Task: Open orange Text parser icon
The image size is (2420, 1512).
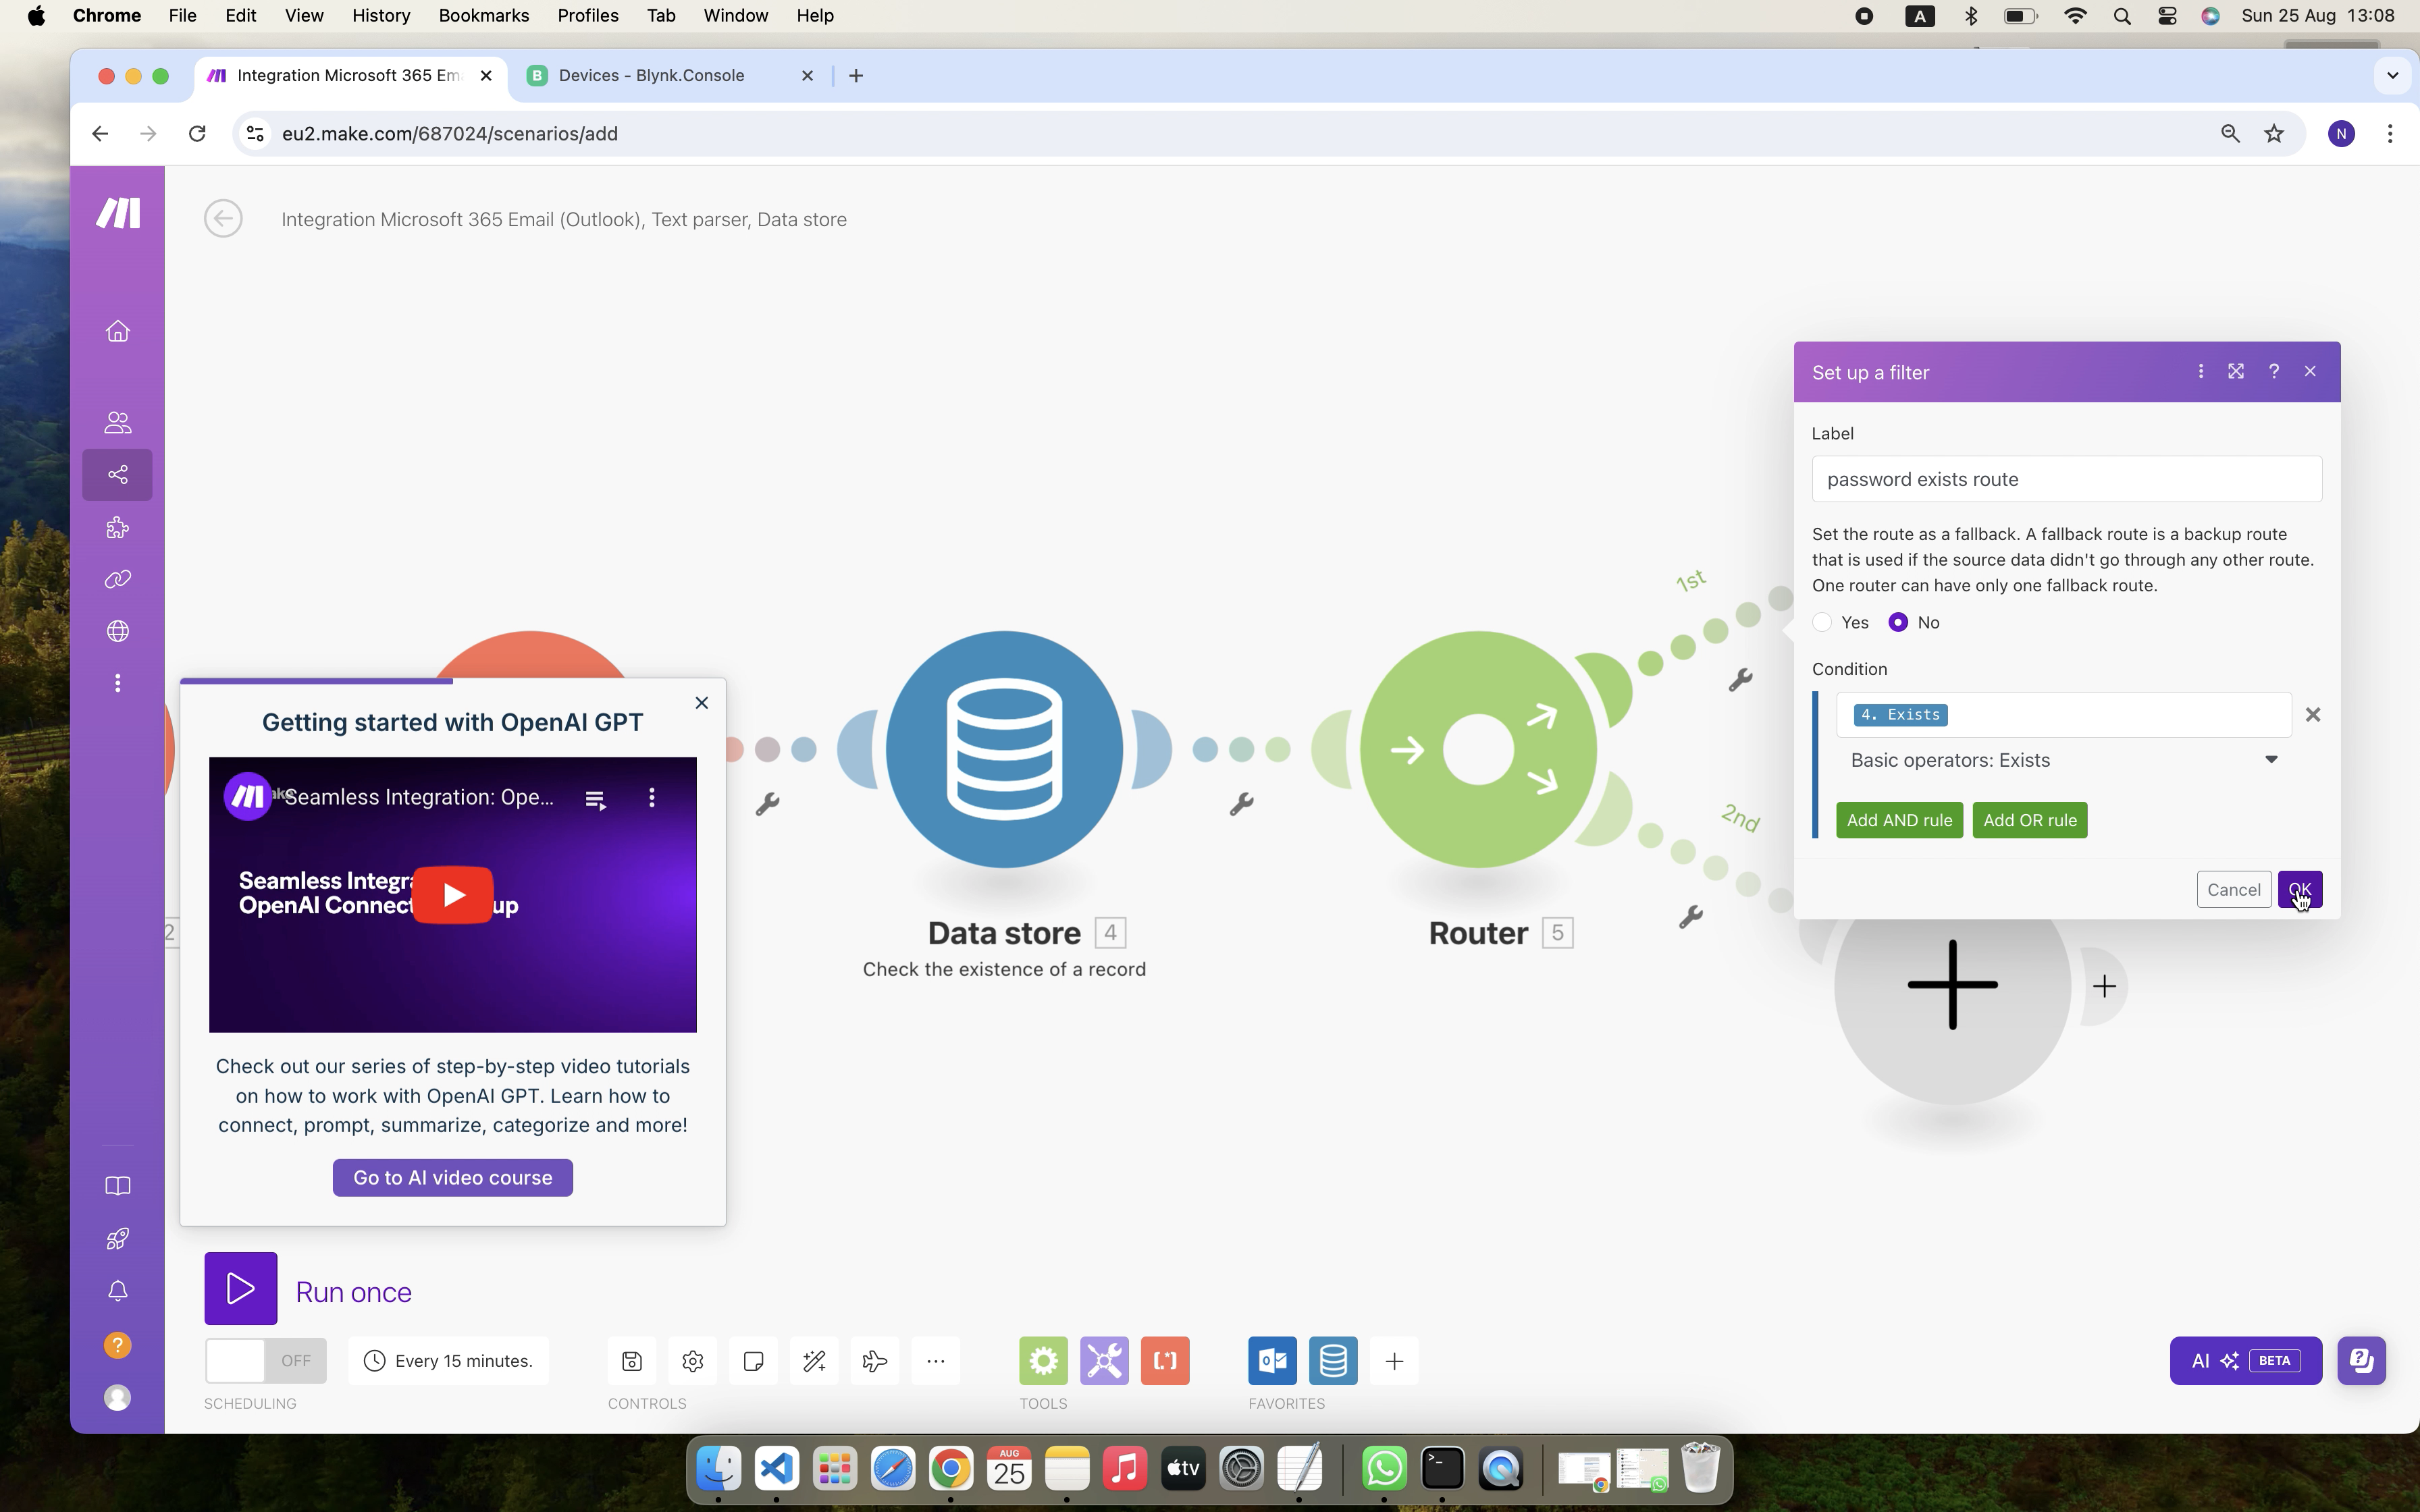Action: coord(1165,1361)
